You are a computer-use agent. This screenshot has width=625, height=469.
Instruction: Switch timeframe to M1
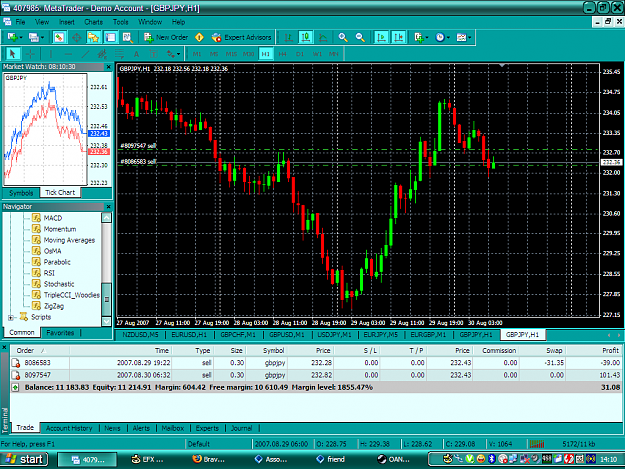coord(197,54)
